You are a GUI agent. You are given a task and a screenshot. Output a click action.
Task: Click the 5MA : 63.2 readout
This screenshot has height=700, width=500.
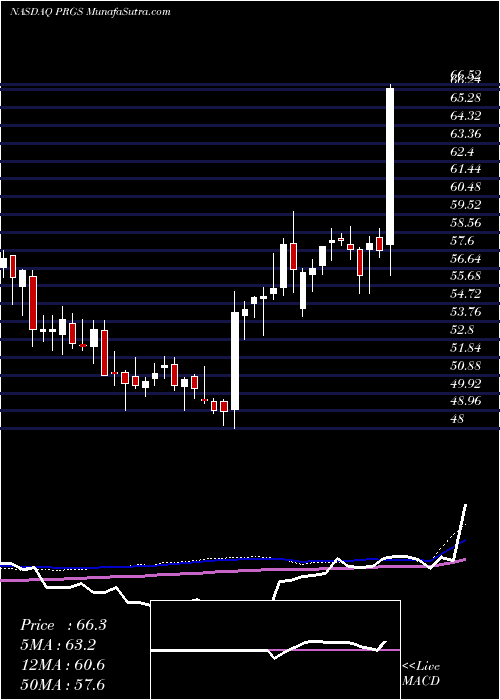(58, 645)
